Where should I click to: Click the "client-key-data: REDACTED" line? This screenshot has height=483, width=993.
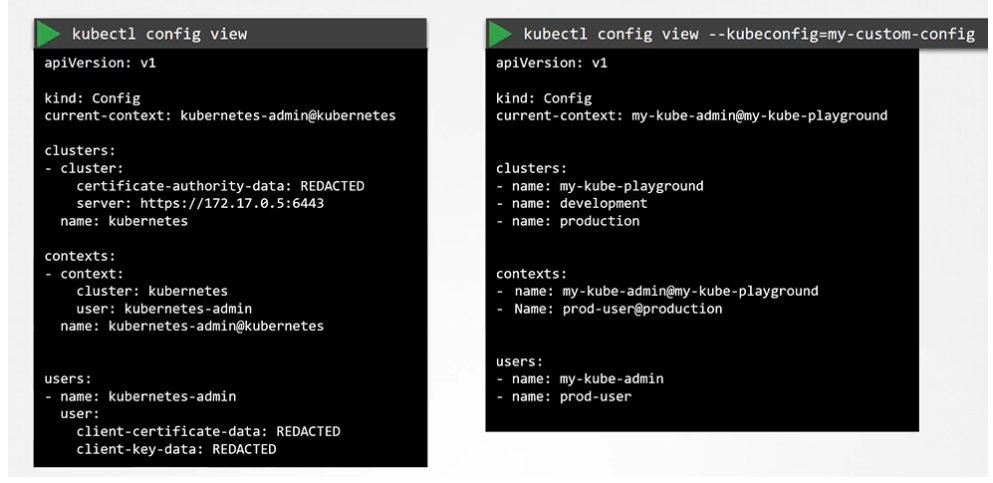[x=175, y=448]
